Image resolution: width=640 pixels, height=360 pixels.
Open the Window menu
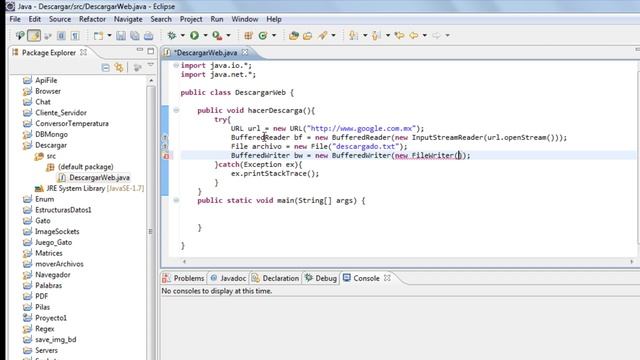coord(244,19)
